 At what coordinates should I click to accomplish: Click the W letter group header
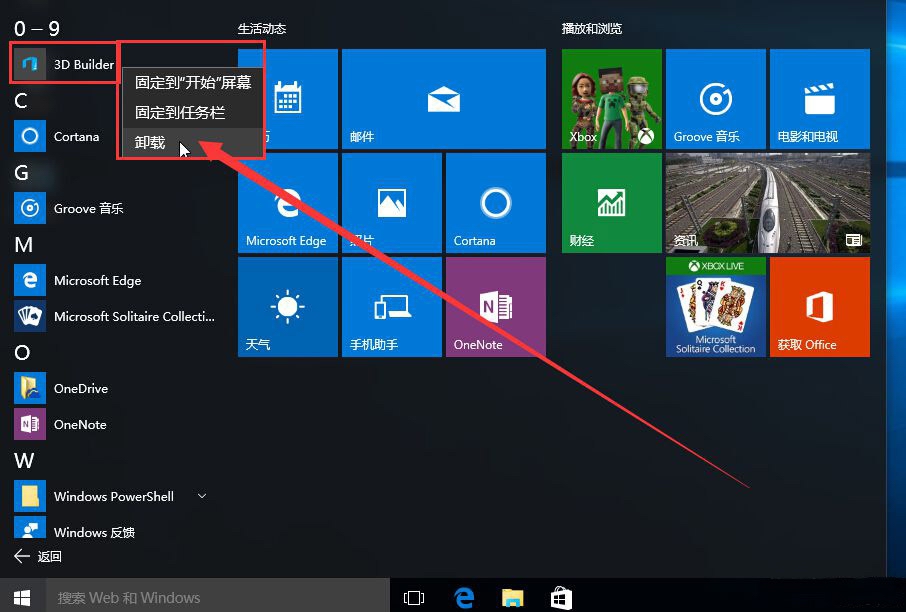(x=24, y=460)
